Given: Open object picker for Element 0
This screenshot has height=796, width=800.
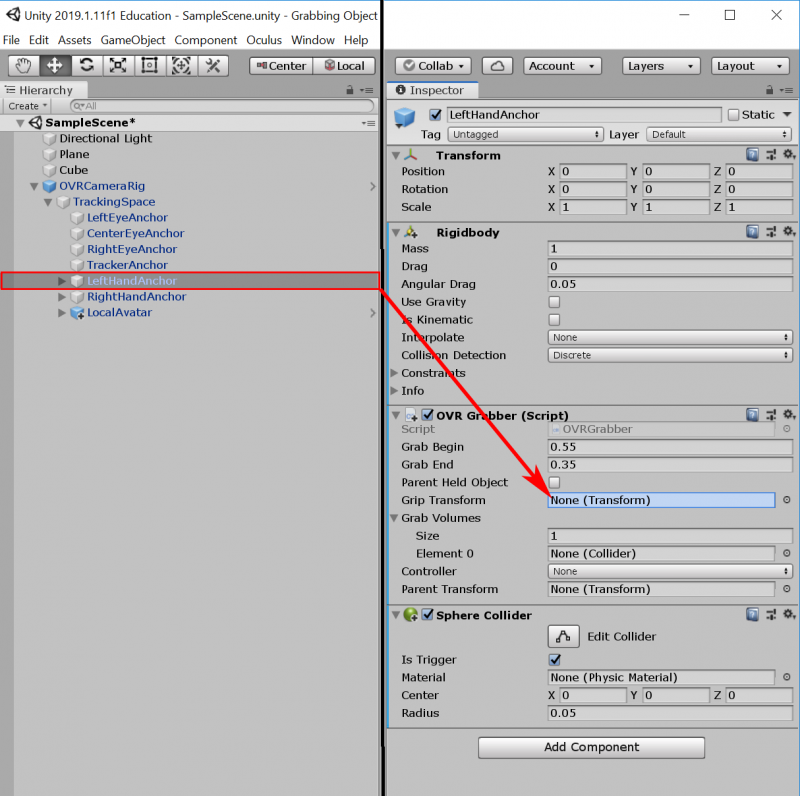Looking at the screenshot, I should tap(787, 553).
